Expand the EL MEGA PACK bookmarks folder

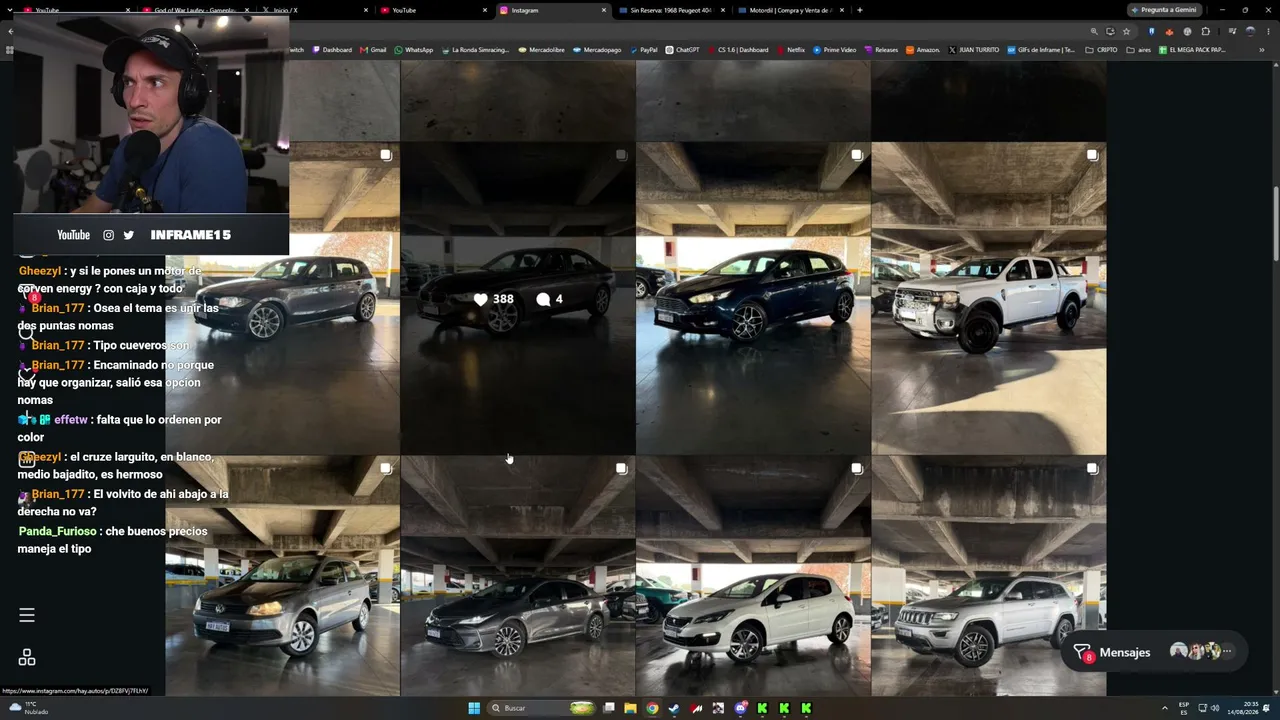tap(1191, 50)
